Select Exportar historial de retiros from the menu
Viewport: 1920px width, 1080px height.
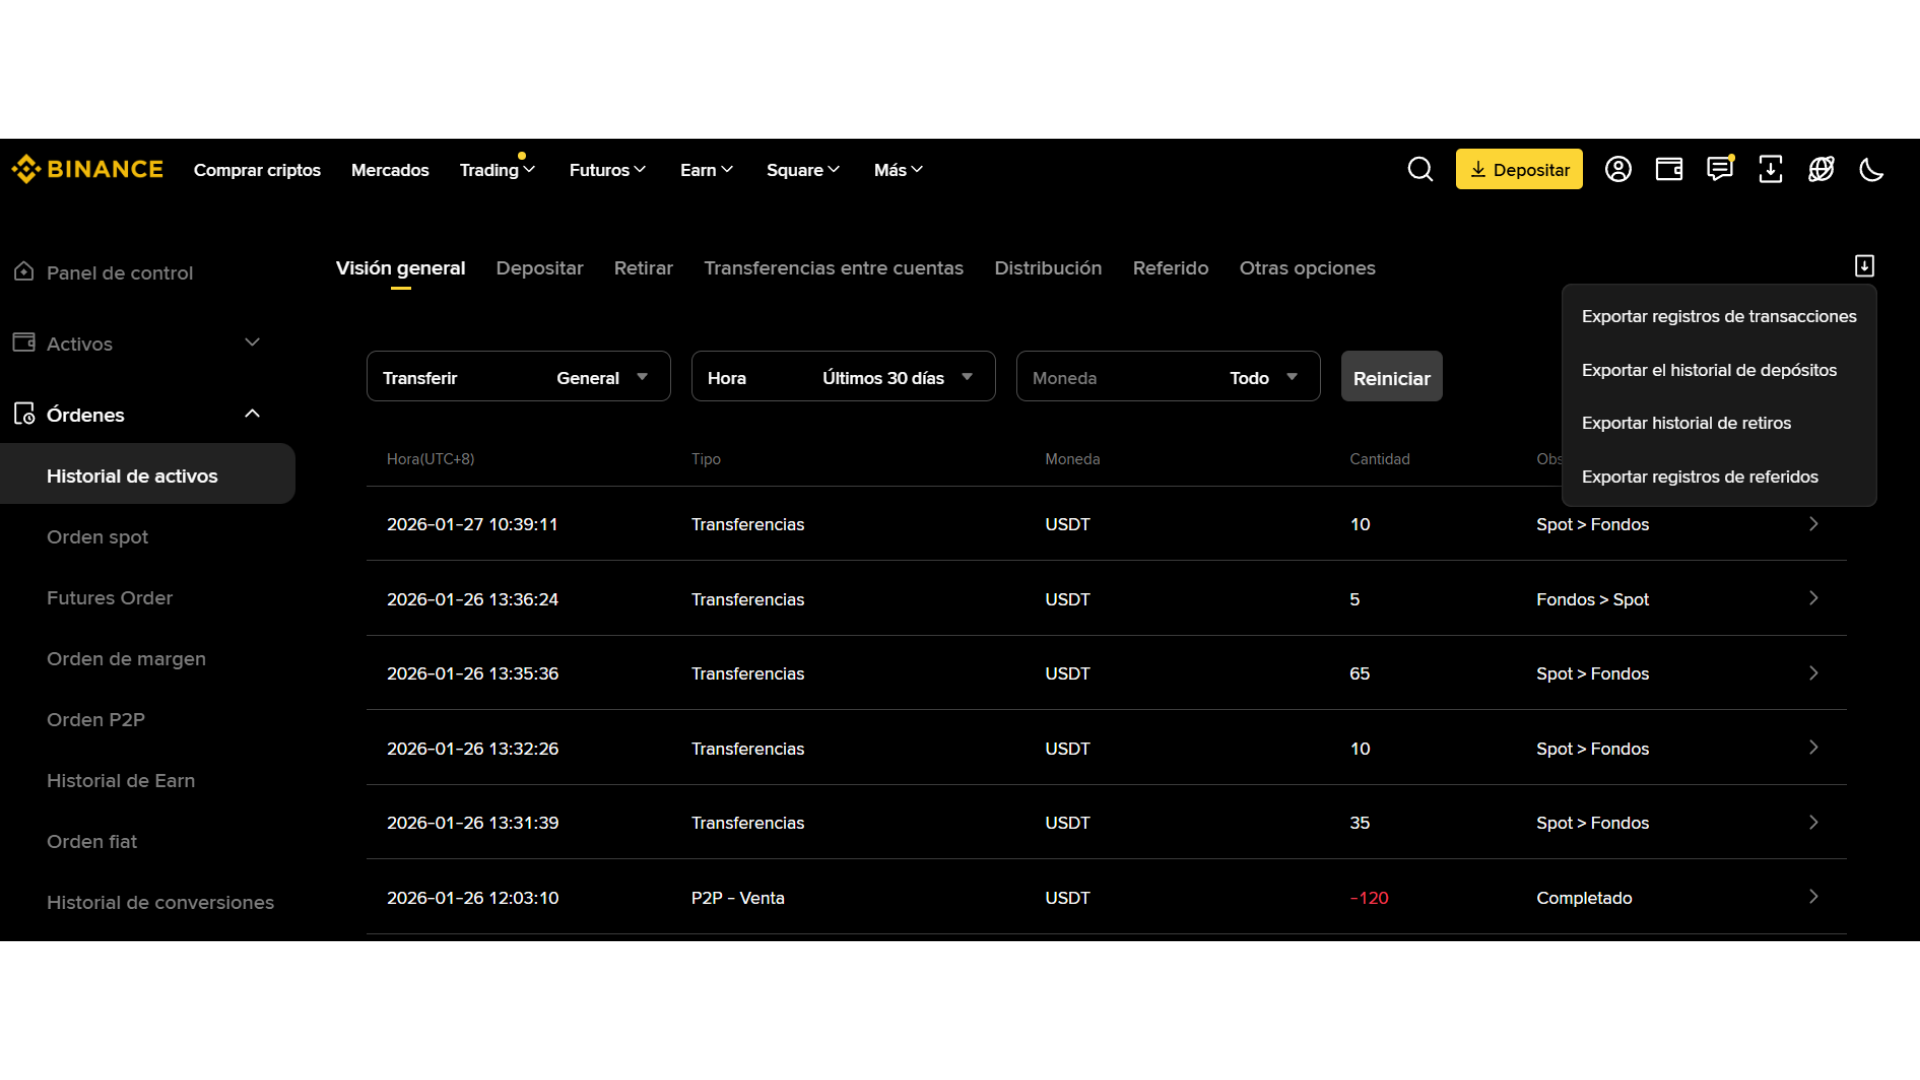click(x=1686, y=422)
